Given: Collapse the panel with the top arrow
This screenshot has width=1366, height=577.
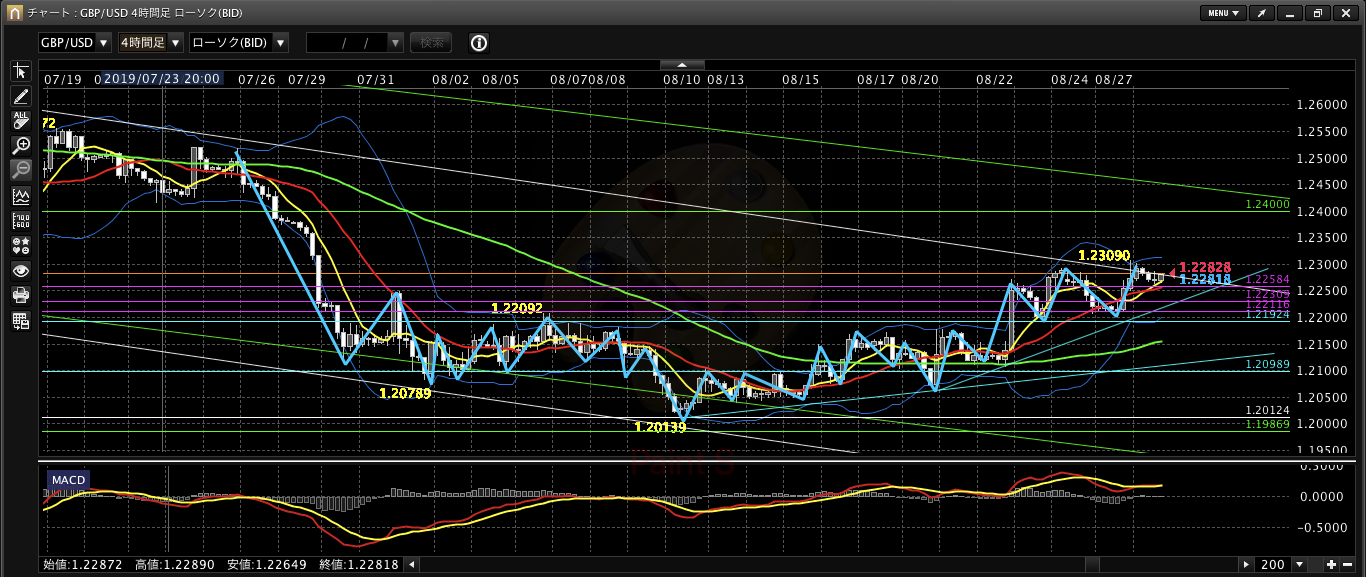Looking at the screenshot, I should (683, 64).
